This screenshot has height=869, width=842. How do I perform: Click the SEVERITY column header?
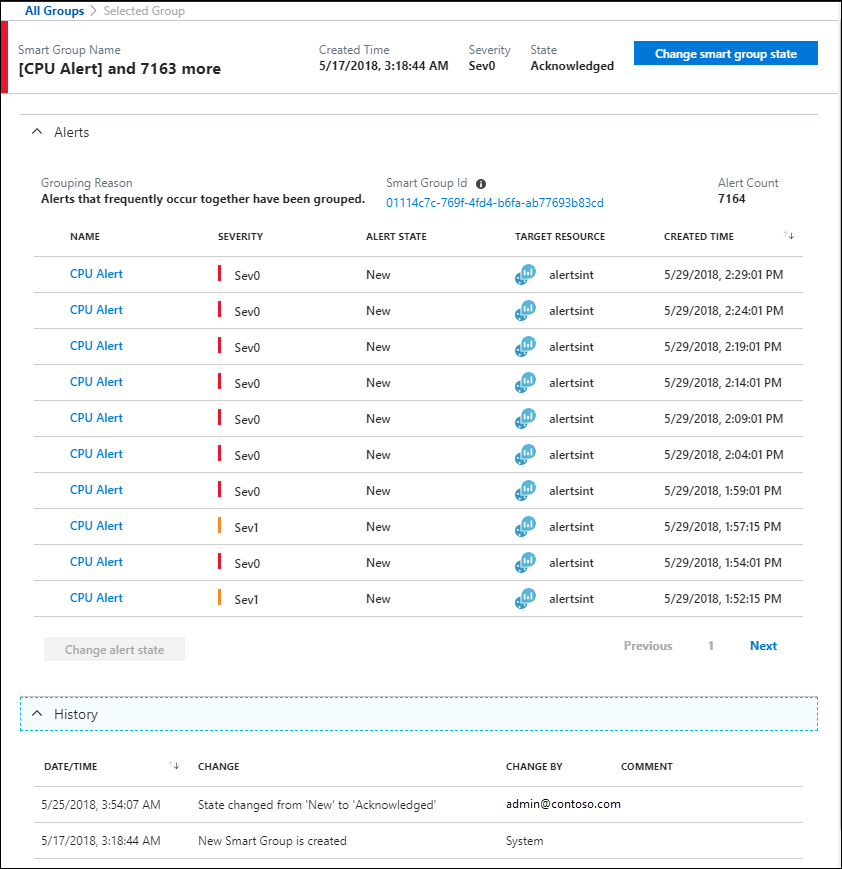pyautogui.click(x=240, y=237)
